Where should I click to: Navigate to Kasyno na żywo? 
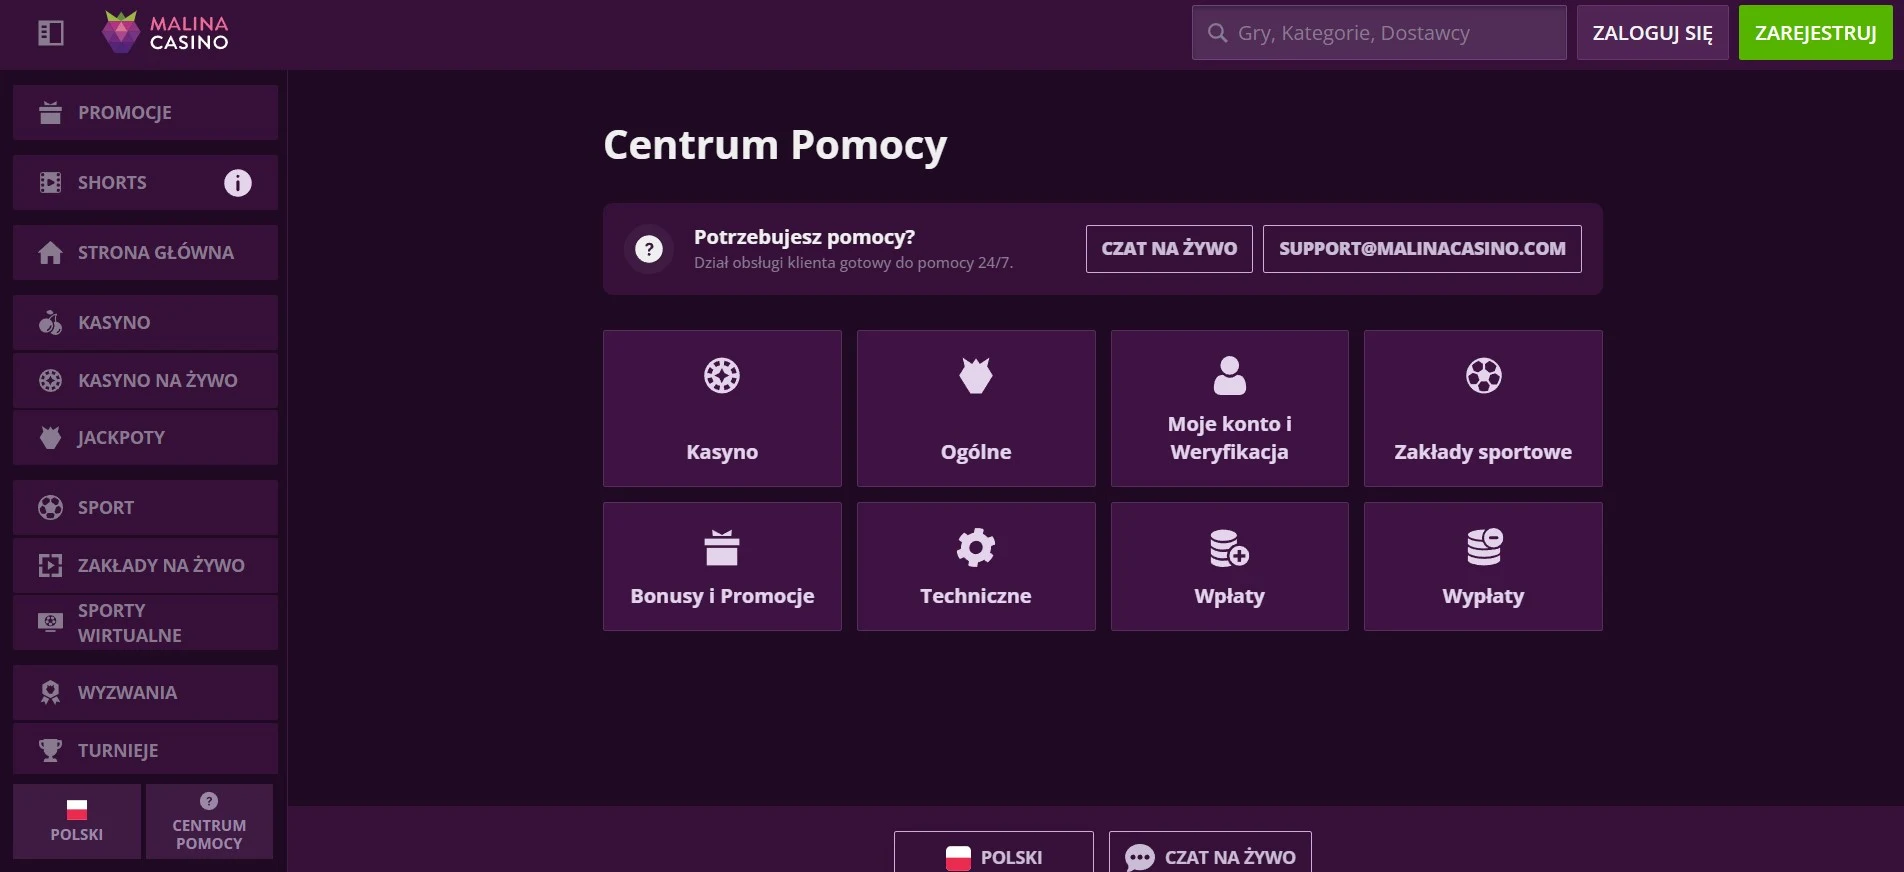(x=145, y=380)
